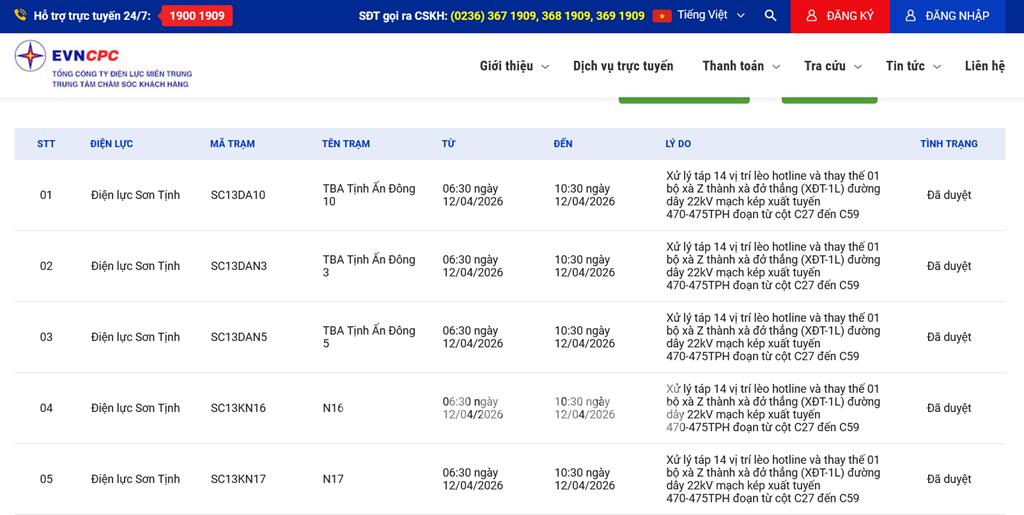Open the Liên hệ page
Image resolution: width=1024 pixels, height=515 pixels.
coord(984,66)
